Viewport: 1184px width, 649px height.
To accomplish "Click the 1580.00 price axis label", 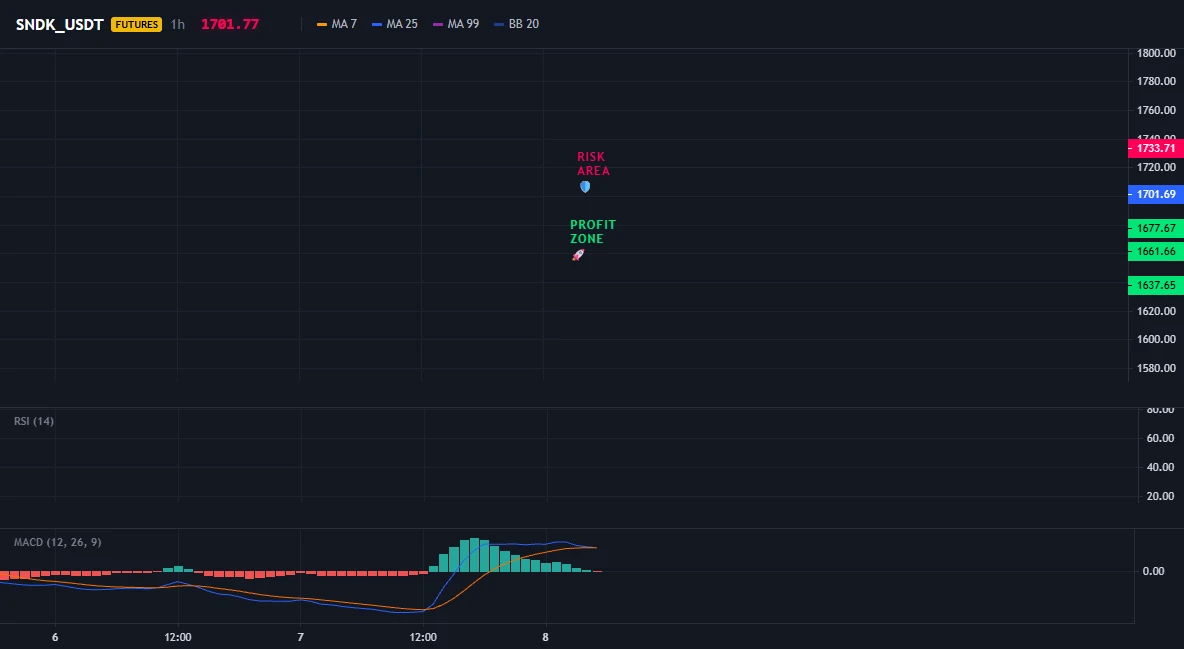I will [x=1156, y=369].
